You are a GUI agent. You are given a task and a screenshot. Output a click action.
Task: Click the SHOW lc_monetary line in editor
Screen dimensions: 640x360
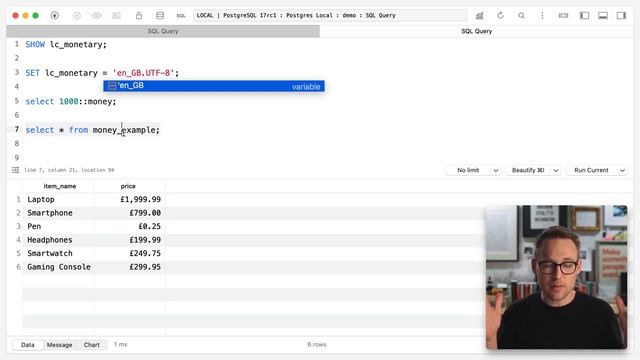66,44
